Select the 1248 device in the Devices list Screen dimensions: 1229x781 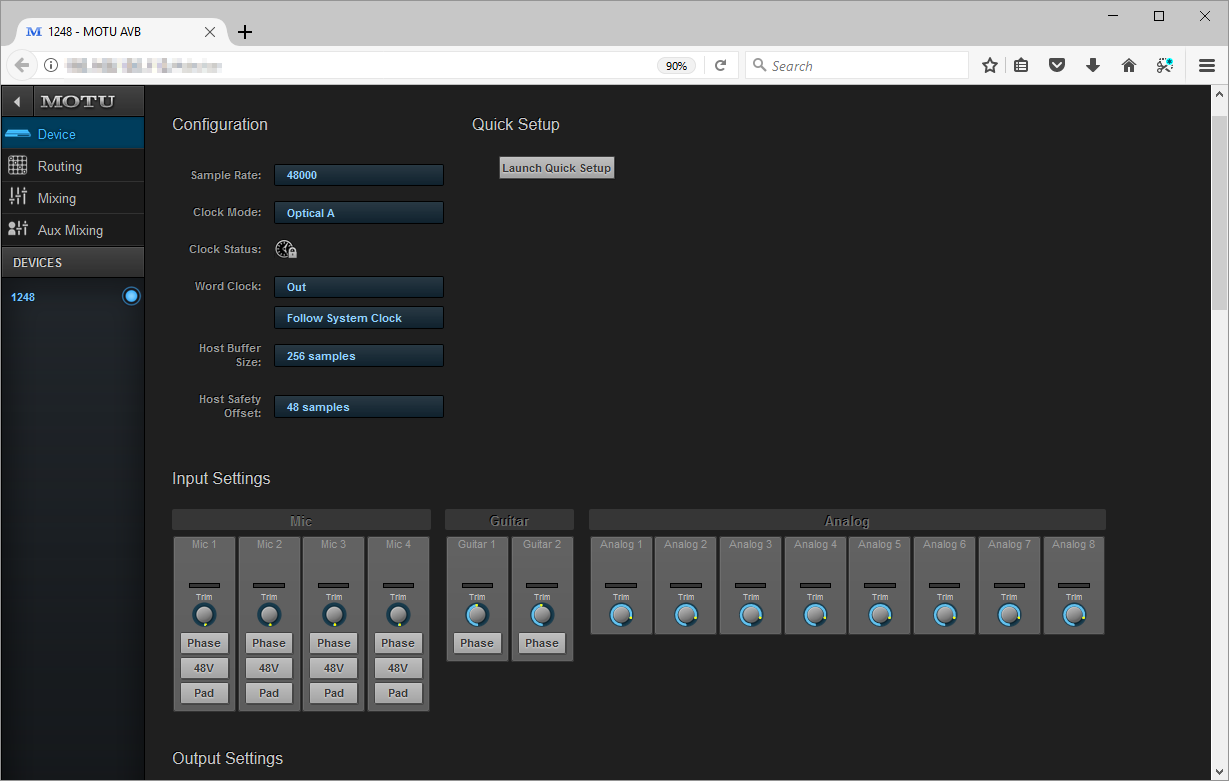coord(72,297)
